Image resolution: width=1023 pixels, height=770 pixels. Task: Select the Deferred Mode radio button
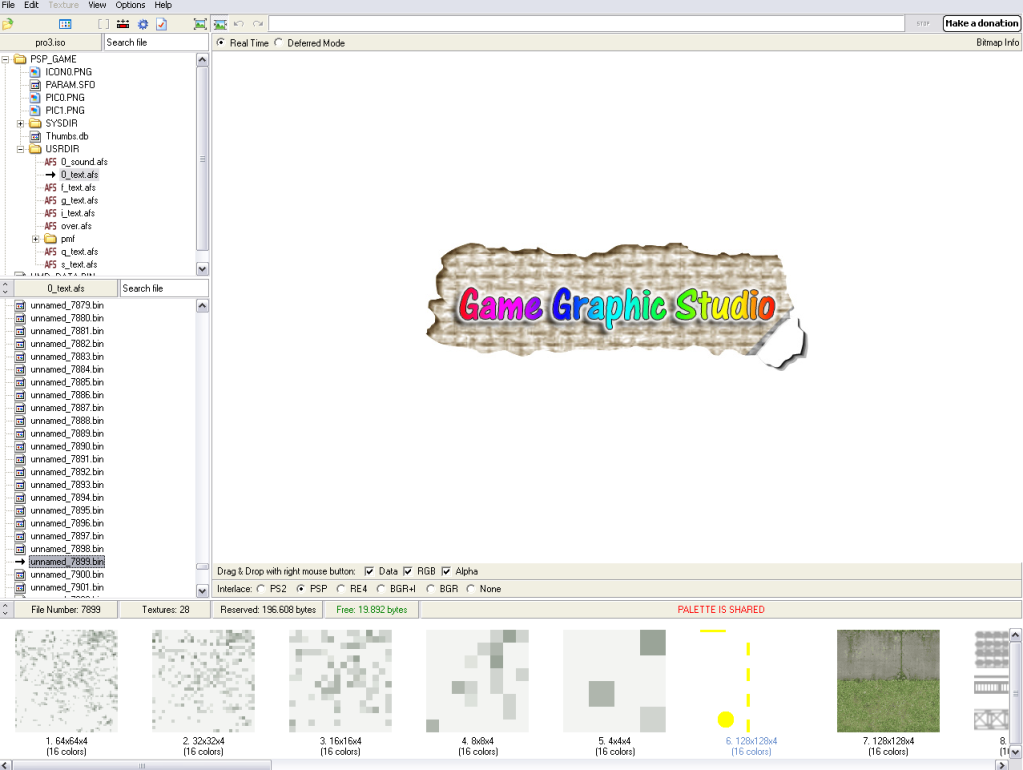point(279,42)
